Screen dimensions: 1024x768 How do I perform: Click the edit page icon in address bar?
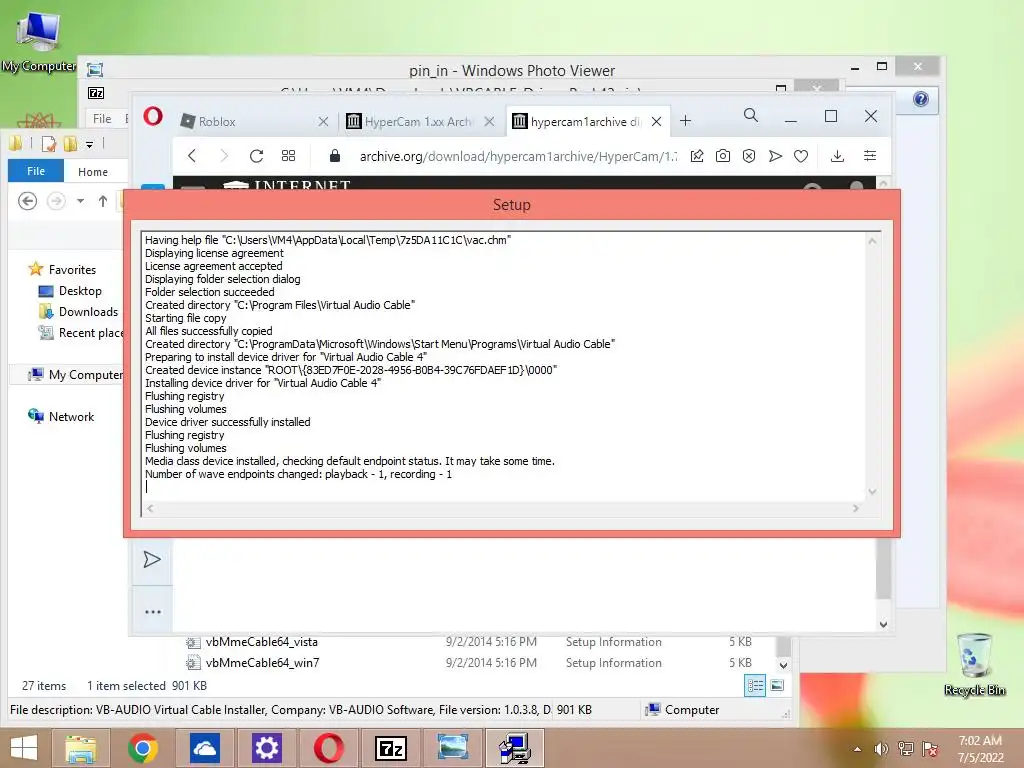[x=697, y=156]
